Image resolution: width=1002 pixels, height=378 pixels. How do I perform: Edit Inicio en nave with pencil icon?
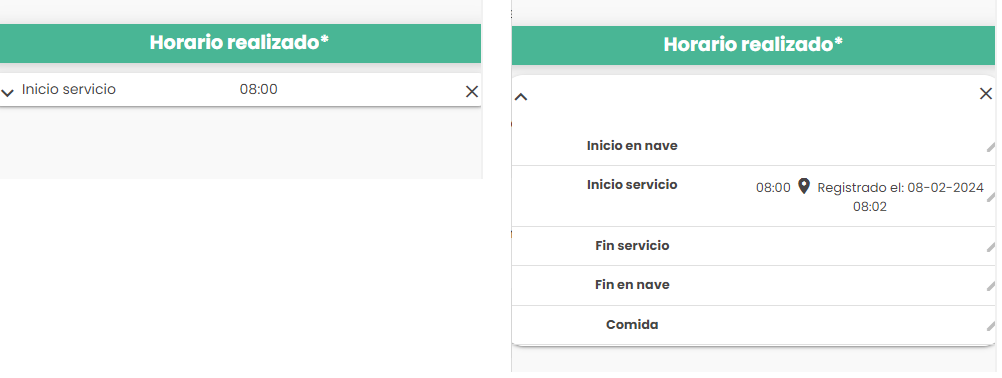click(991, 147)
